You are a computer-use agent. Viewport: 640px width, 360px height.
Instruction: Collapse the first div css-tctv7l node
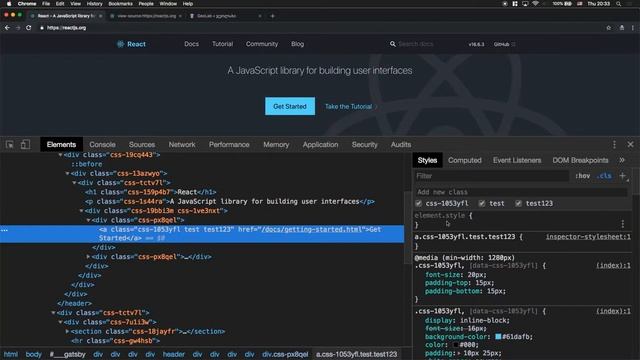pyautogui.click(x=74, y=183)
